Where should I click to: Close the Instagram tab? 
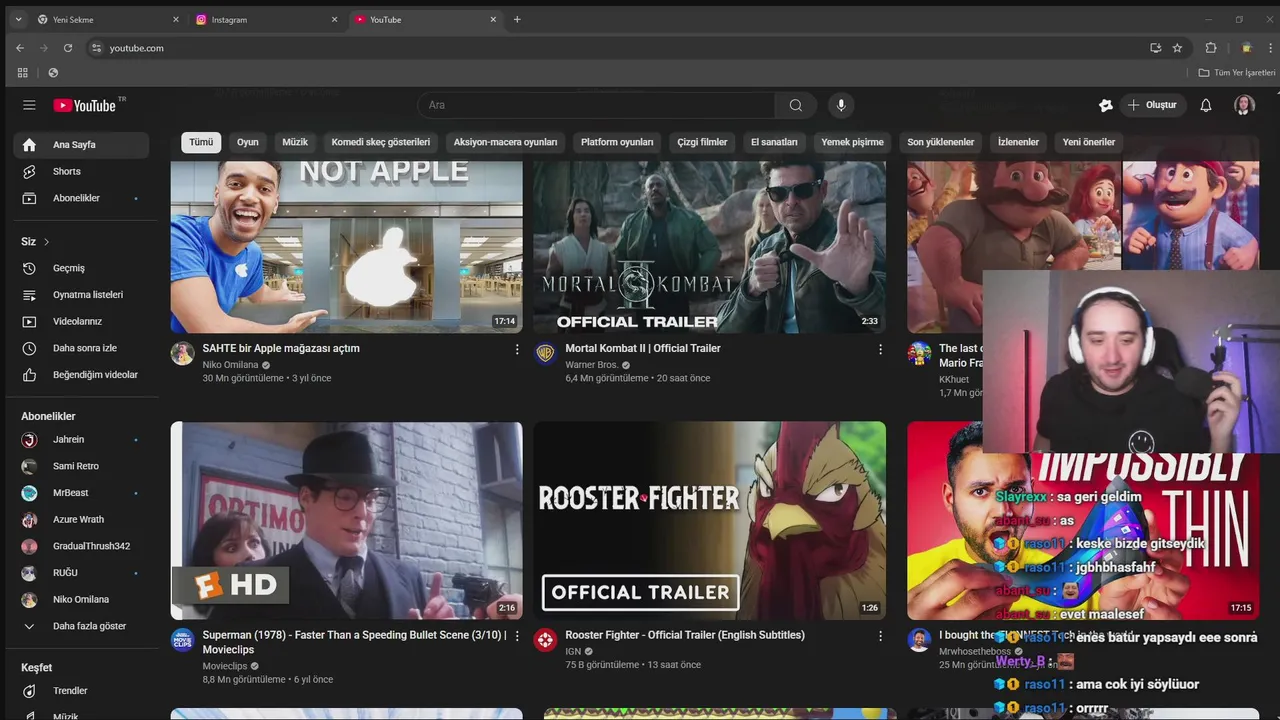click(334, 19)
